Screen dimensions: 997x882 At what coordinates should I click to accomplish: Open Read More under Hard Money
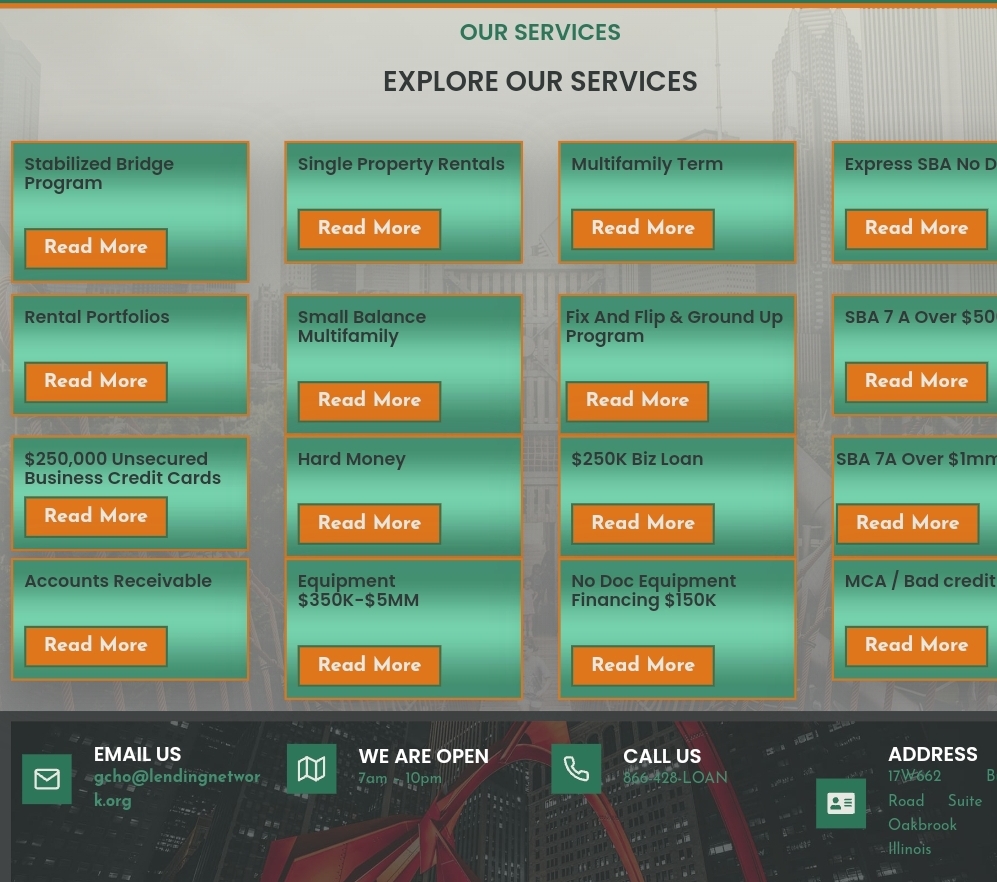point(369,524)
